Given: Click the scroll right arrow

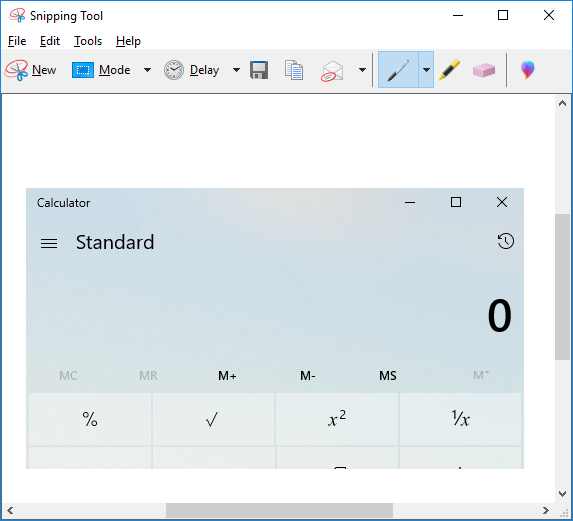Looking at the screenshot, I should click(546, 510).
